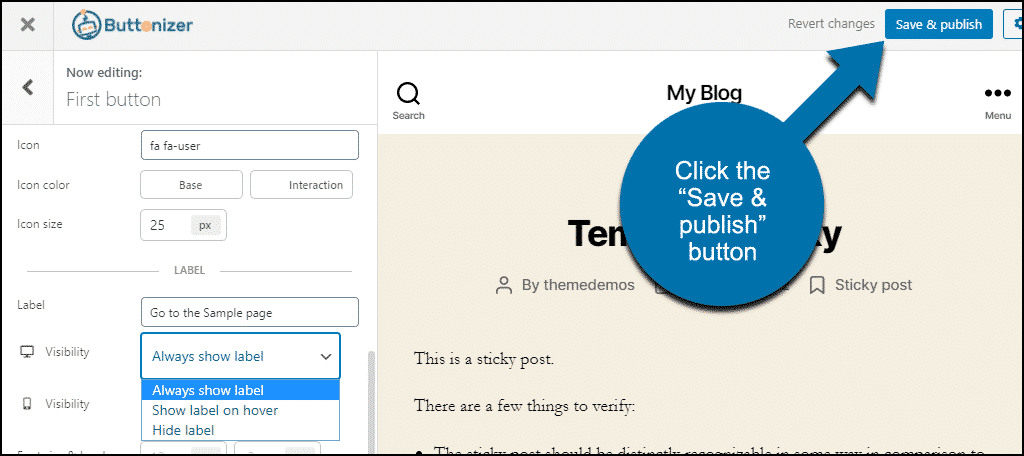Close the Buttonizer editor with X icon
This screenshot has width=1024, height=456.
pyautogui.click(x=28, y=25)
